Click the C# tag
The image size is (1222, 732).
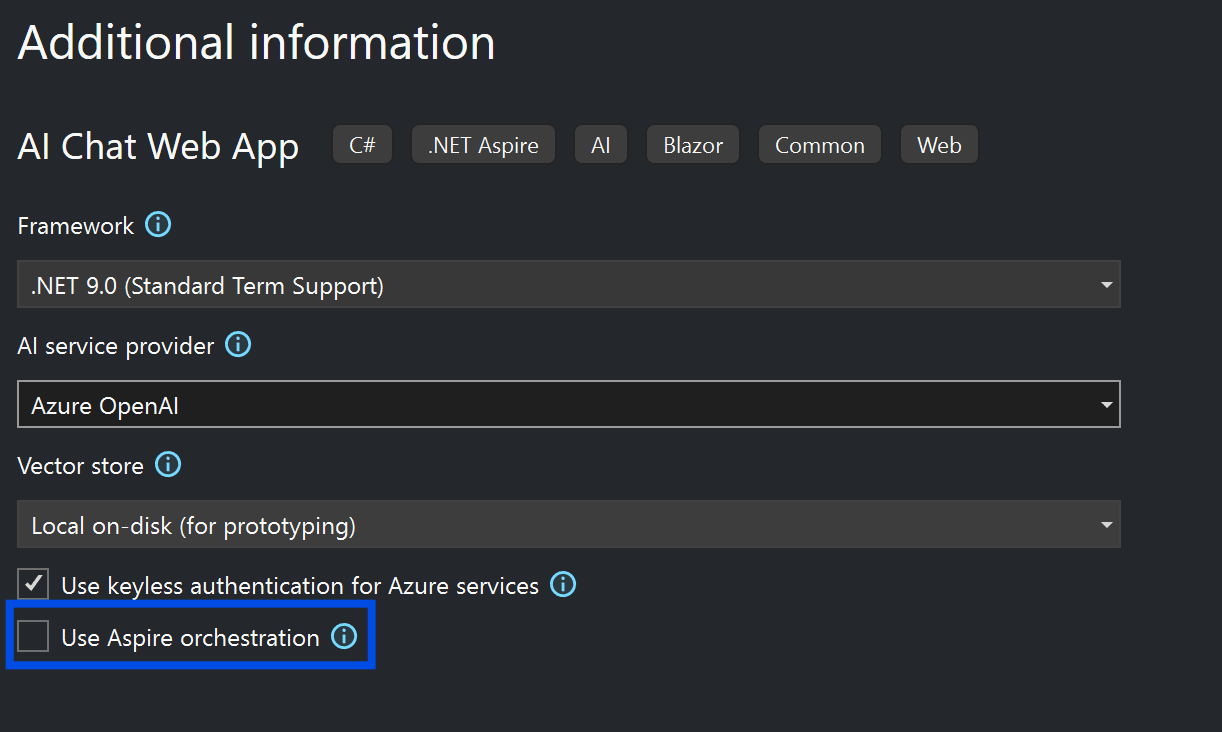click(x=362, y=145)
